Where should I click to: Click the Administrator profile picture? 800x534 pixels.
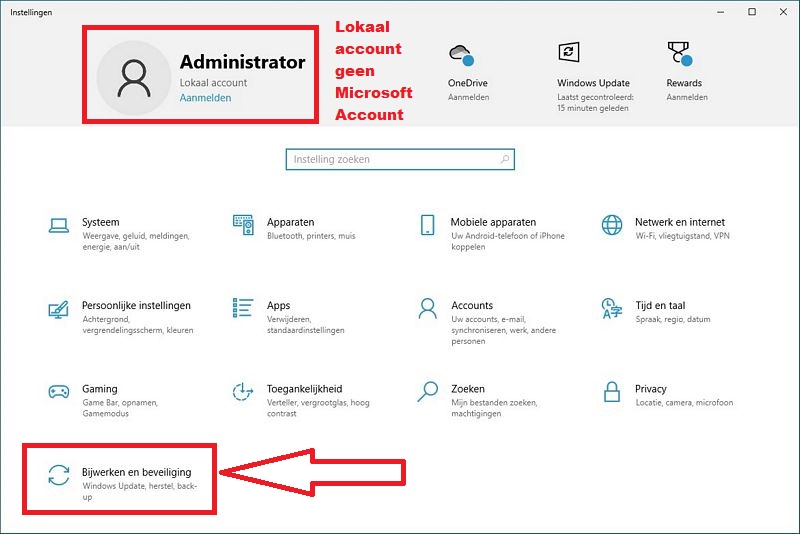tap(134, 78)
